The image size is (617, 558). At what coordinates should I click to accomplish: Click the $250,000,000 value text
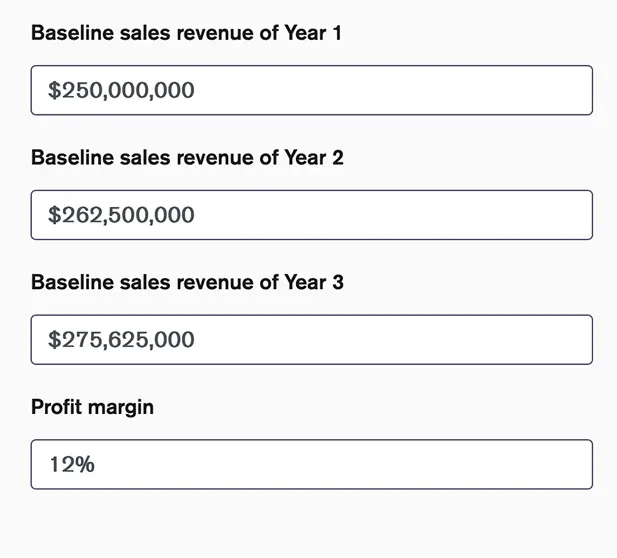pos(121,91)
